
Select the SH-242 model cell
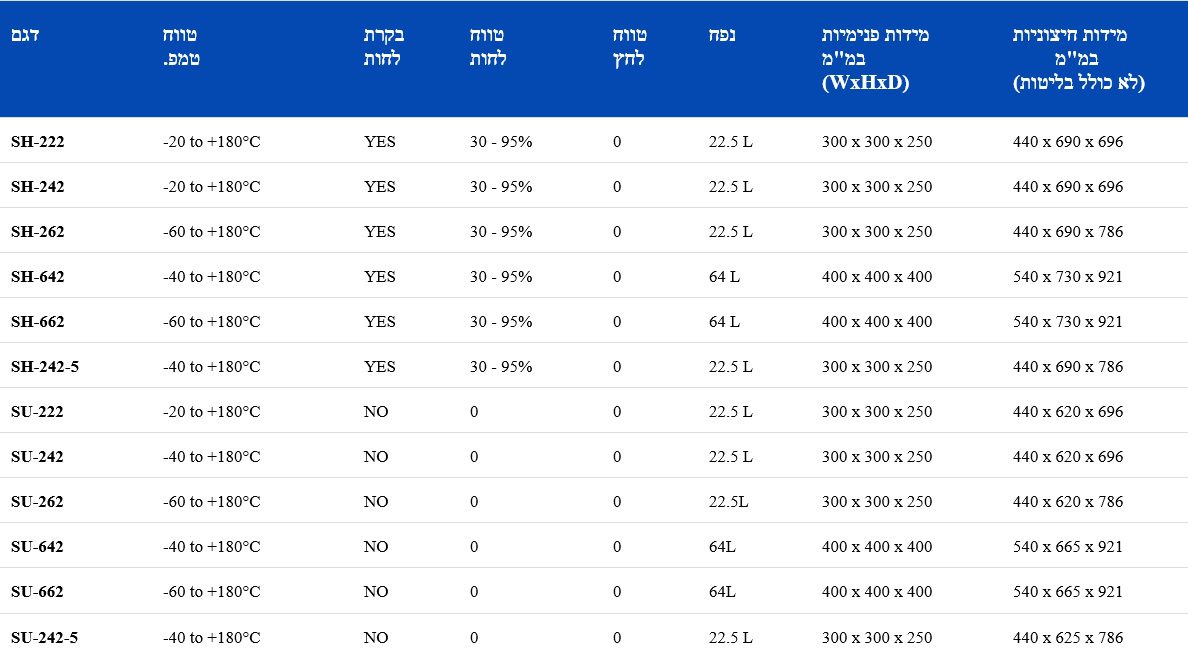pos(38,187)
